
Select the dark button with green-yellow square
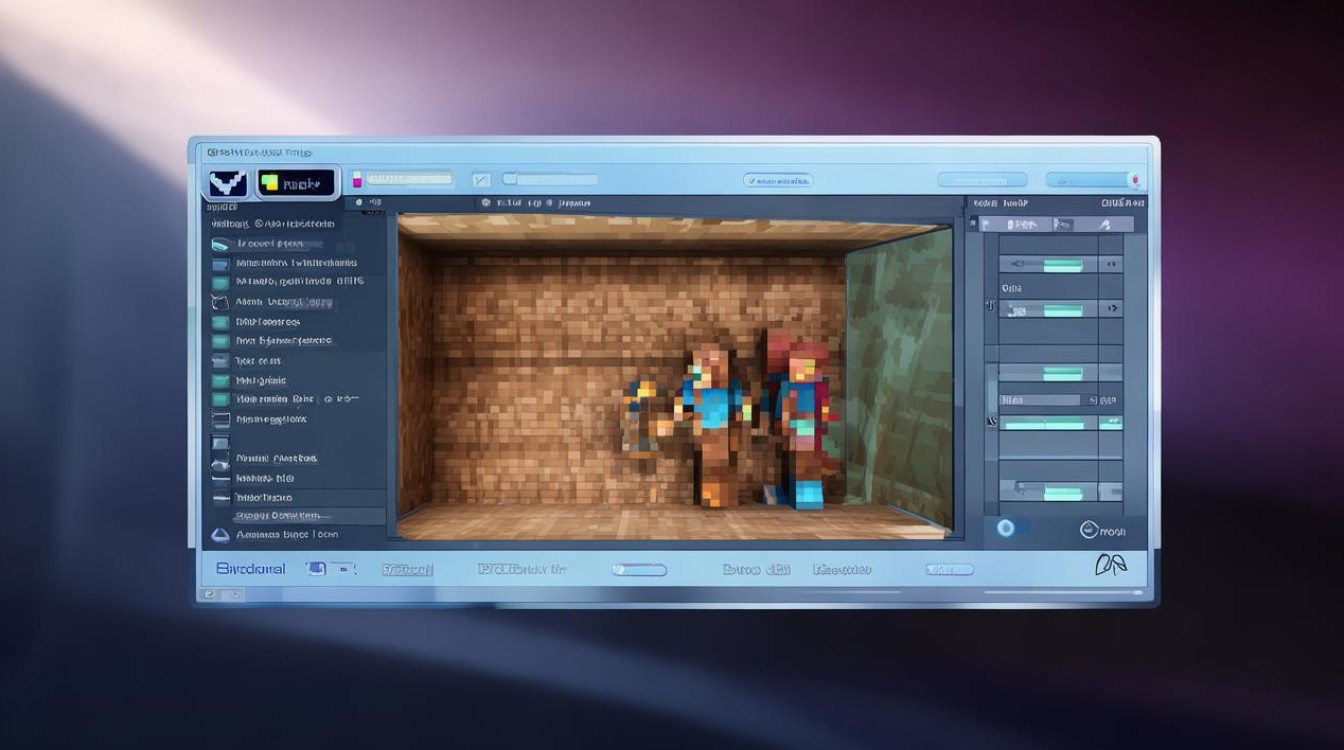[296, 183]
